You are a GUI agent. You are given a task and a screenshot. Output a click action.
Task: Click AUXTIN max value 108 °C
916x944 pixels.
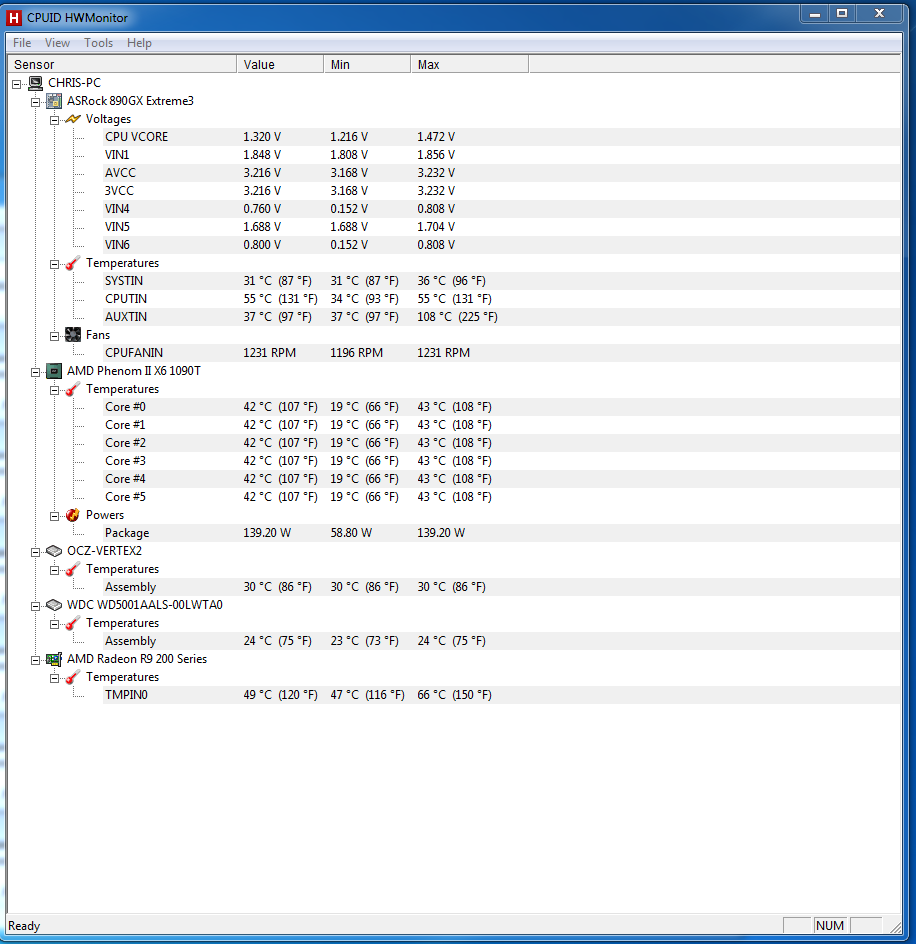click(457, 317)
